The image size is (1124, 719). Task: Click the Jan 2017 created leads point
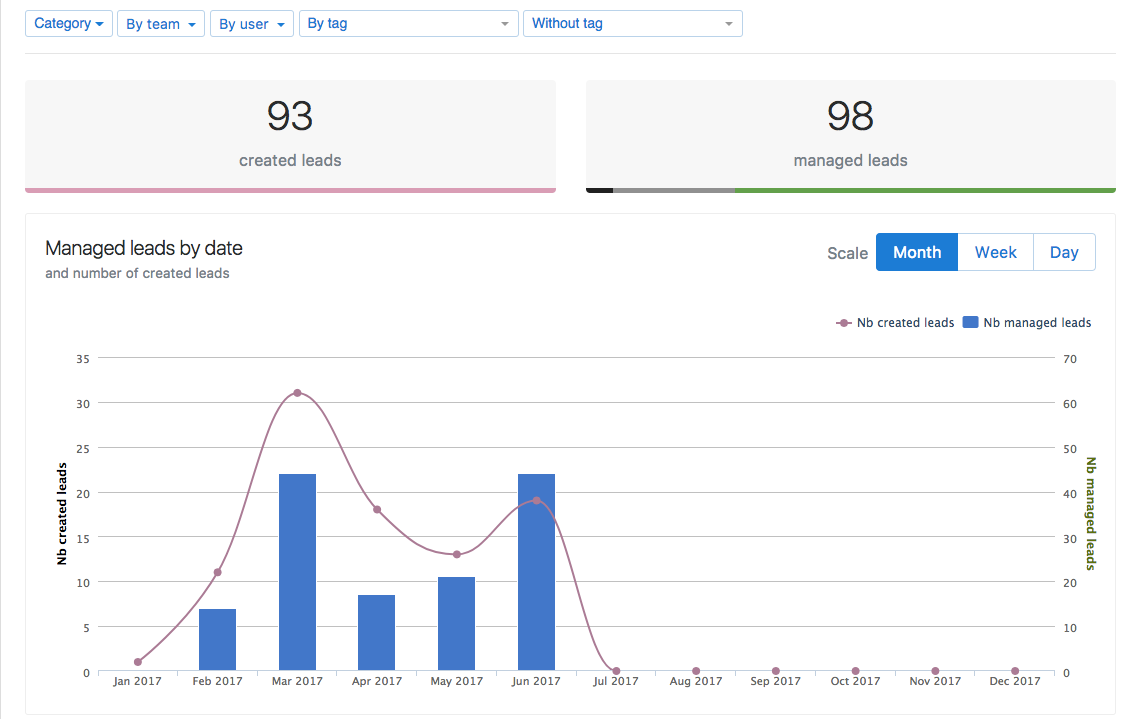(x=138, y=662)
